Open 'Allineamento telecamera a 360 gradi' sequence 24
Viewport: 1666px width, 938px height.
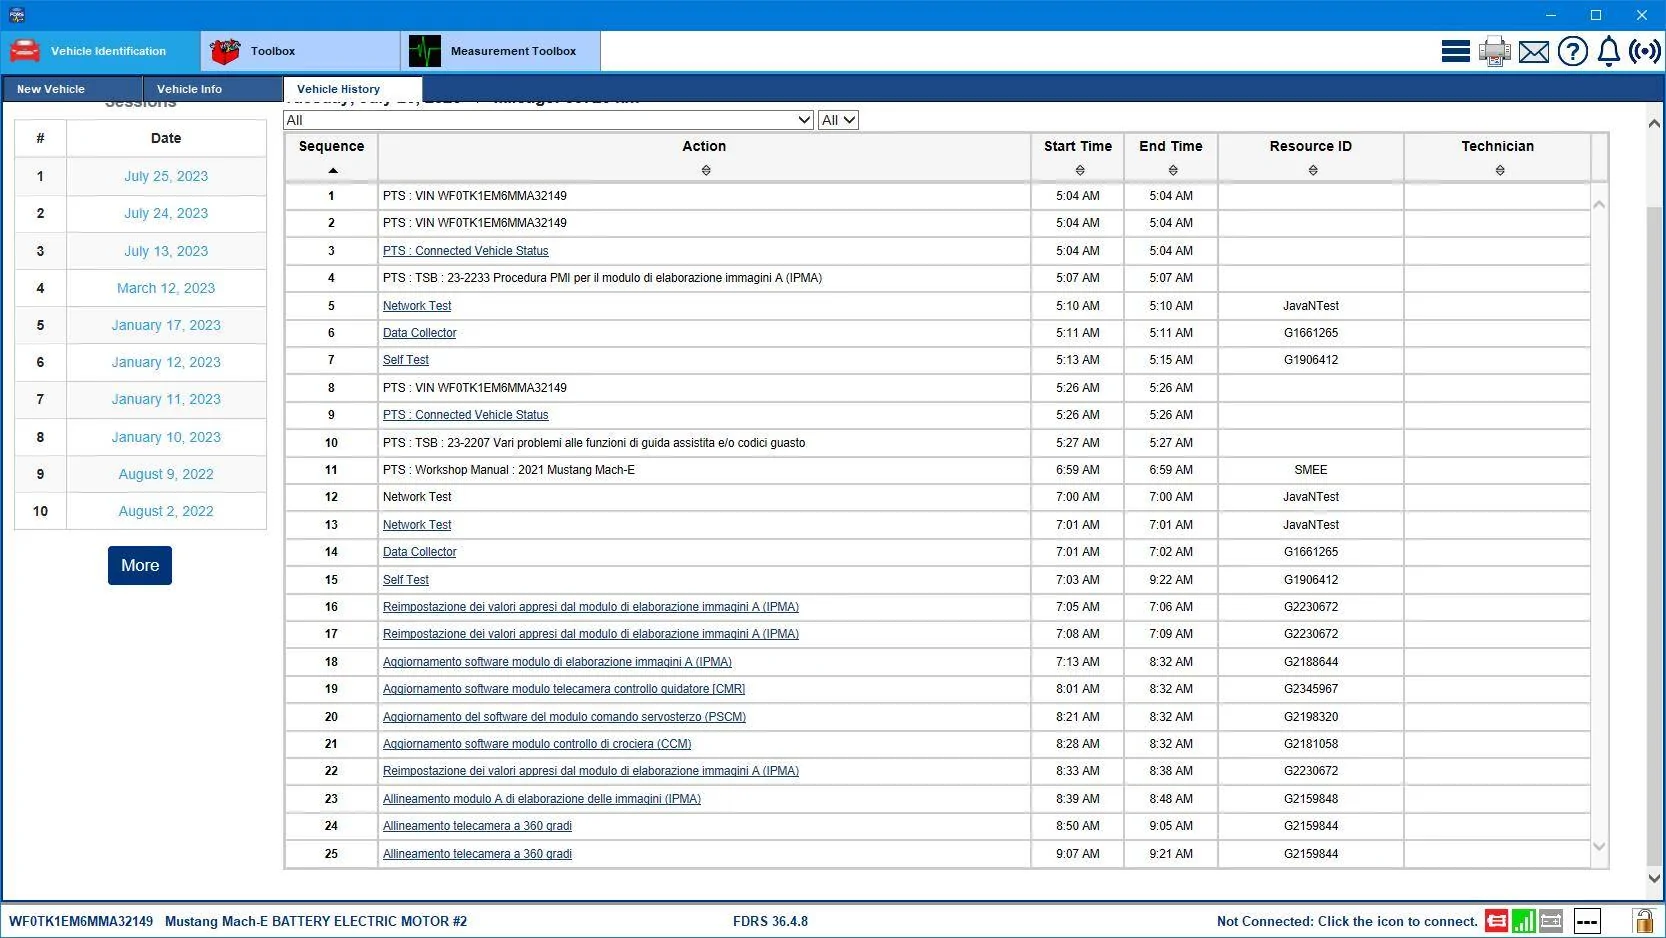(x=477, y=826)
